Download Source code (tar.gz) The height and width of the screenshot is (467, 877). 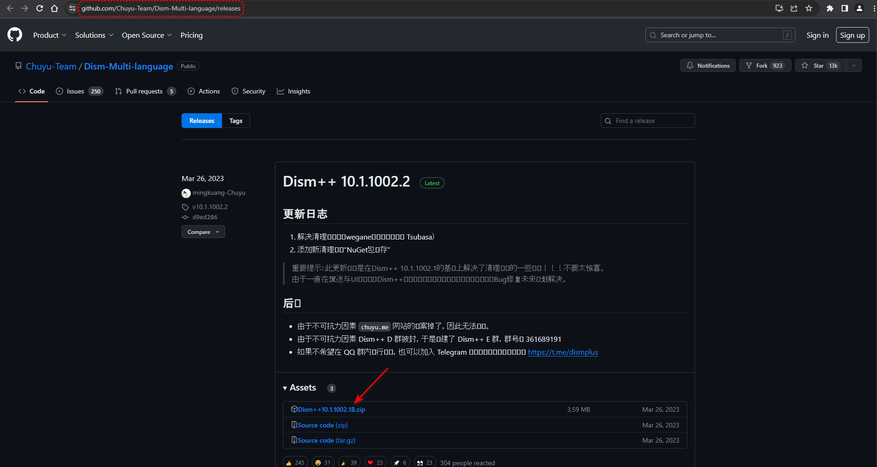(x=327, y=440)
